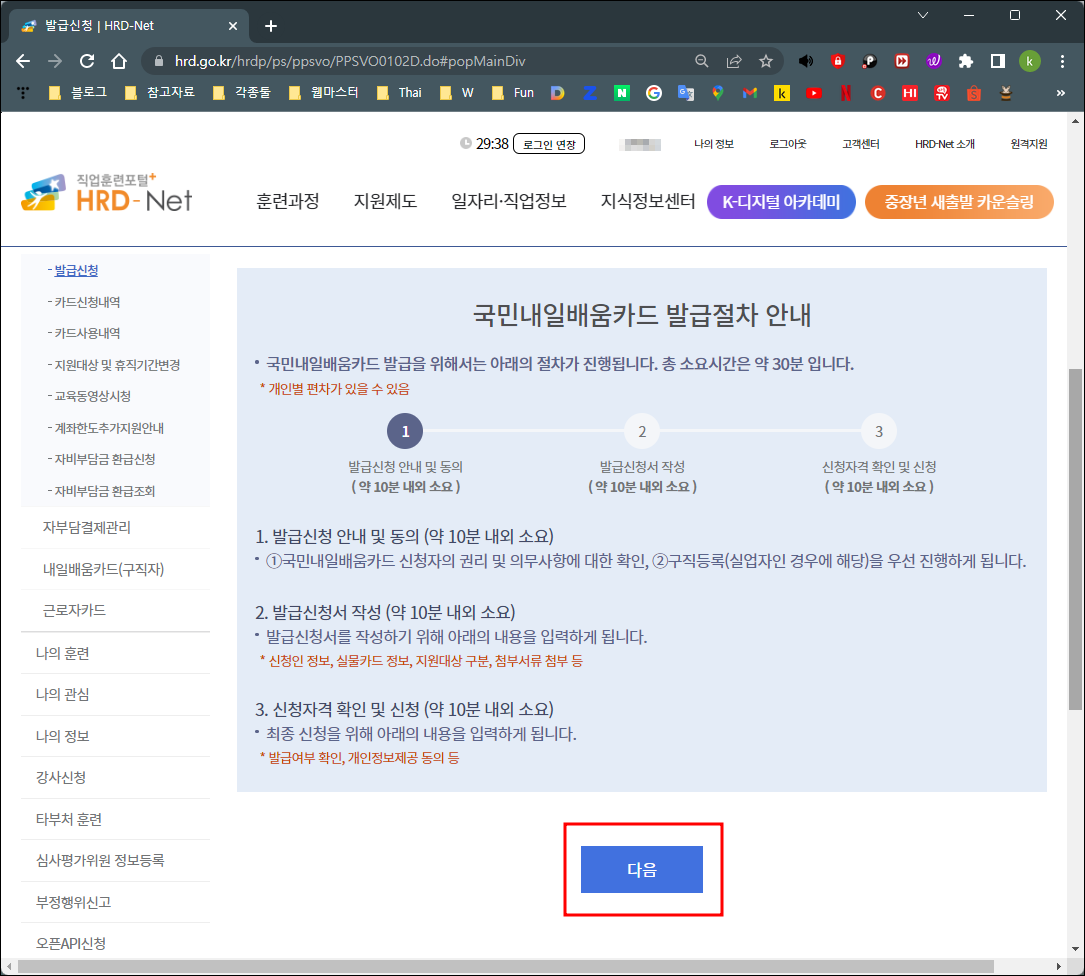Click 로그아웃 to log out

tap(787, 144)
